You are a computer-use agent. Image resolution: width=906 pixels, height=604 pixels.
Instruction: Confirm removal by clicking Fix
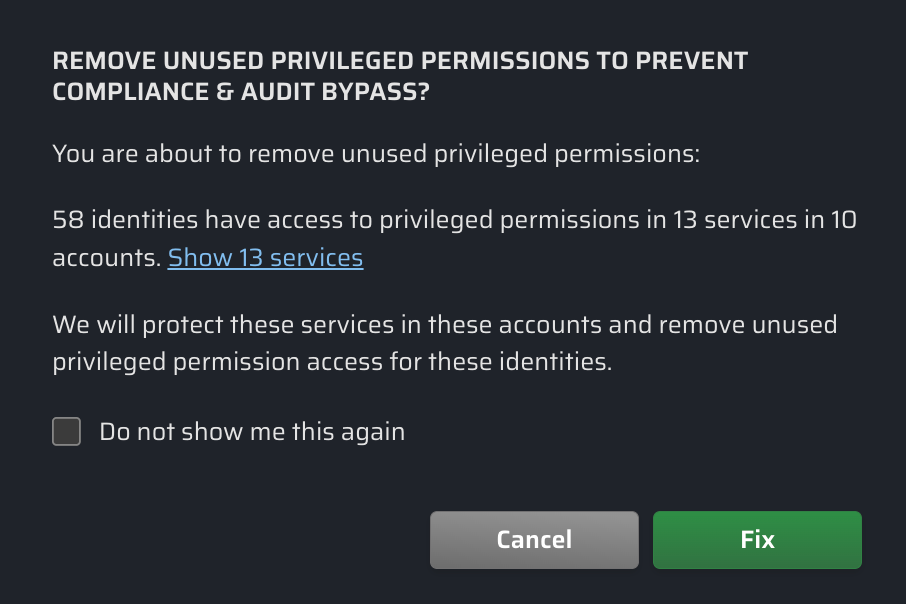tap(757, 540)
